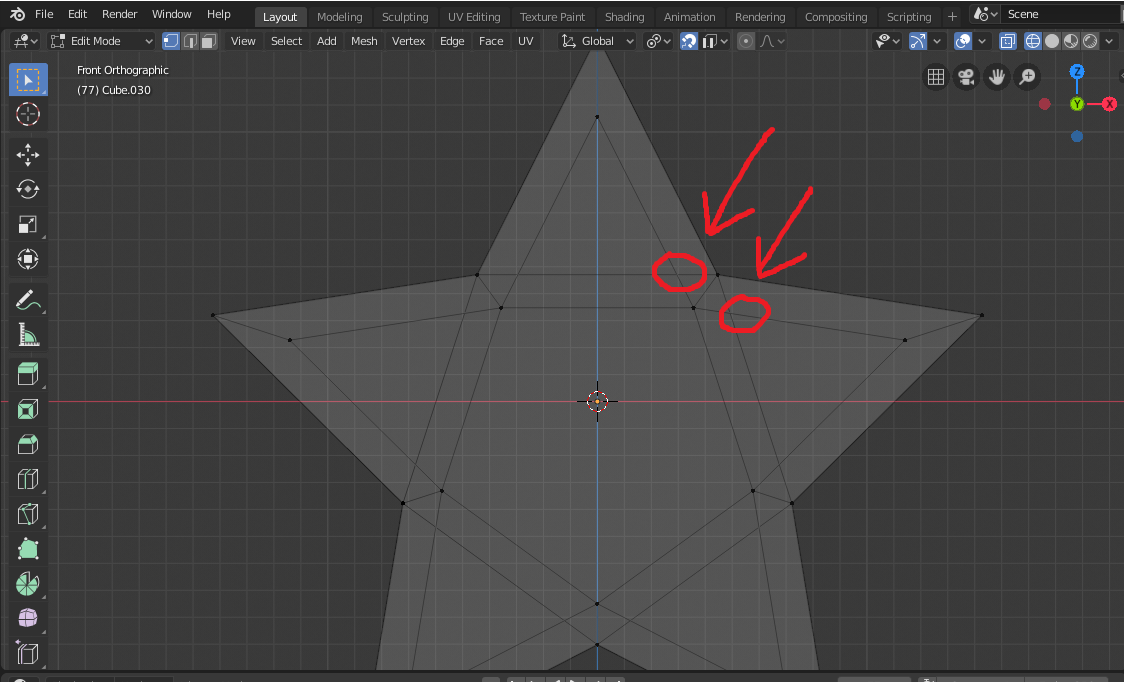Select the Loop Cut tool
1124x682 pixels.
[28, 479]
